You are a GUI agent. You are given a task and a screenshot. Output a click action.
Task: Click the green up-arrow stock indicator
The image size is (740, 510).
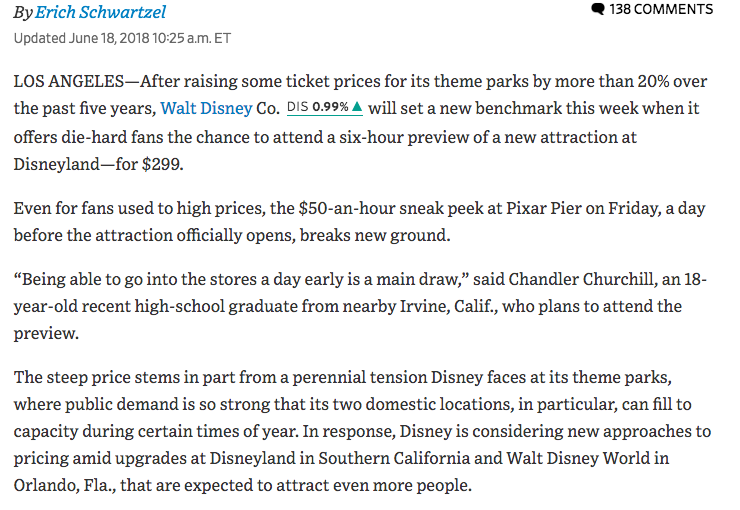(x=357, y=107)
